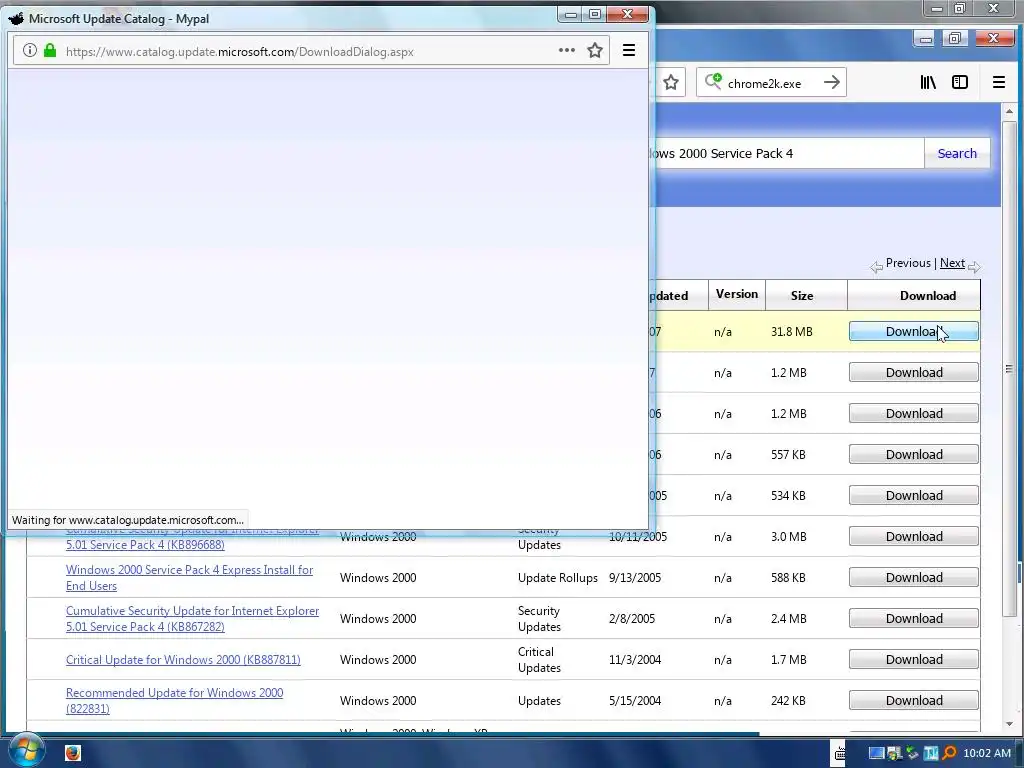Click the Windows Start orb
This screenshot has width=1024, height=768.
click(26, 751)
